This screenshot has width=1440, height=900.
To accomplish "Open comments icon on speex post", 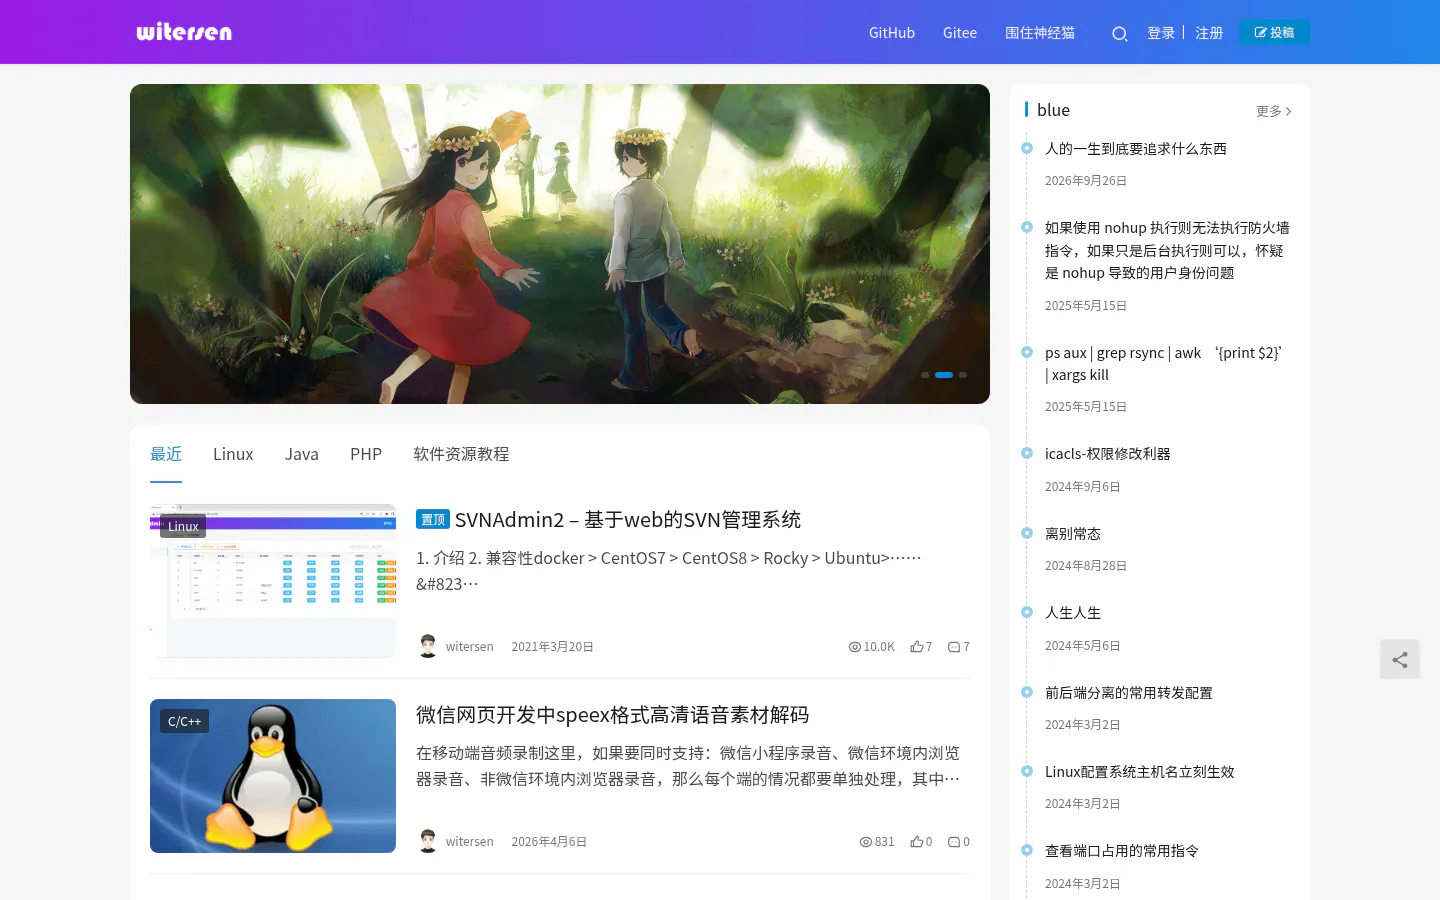I will coord(954,842).
